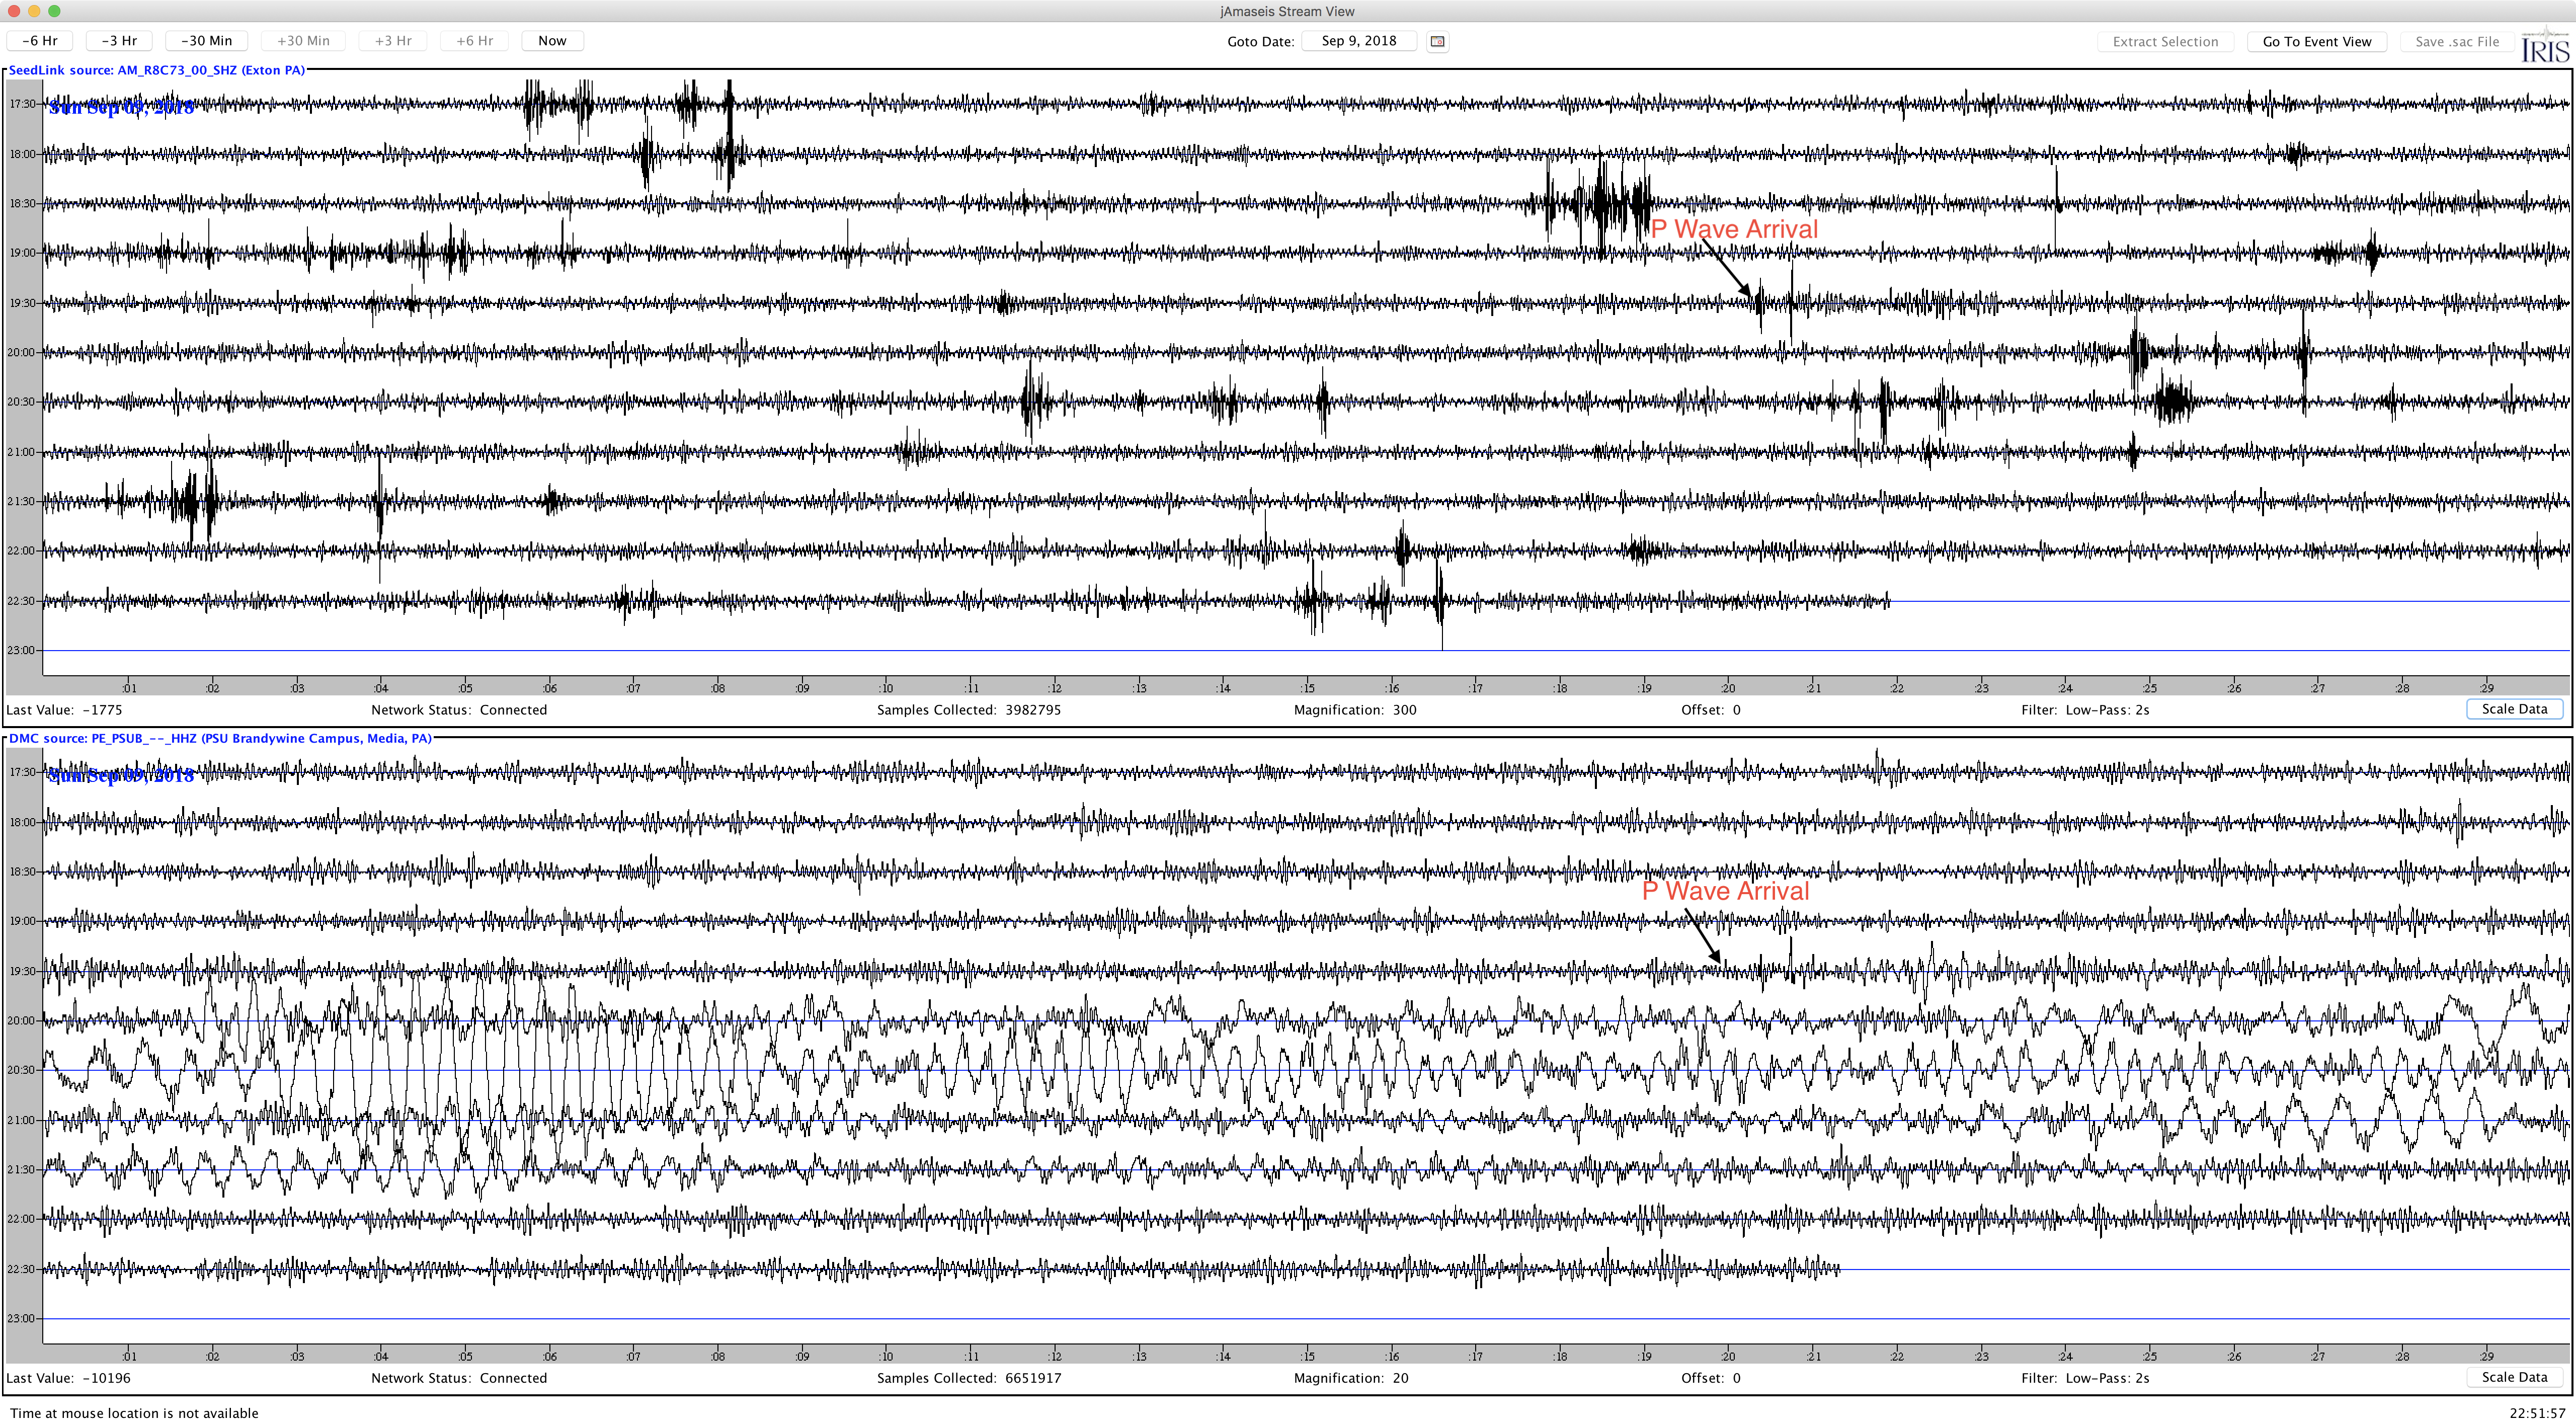Click Network Status: Connected in bottom panel
This screenshot has height=1426, width=2576.
click(459, 1378)
